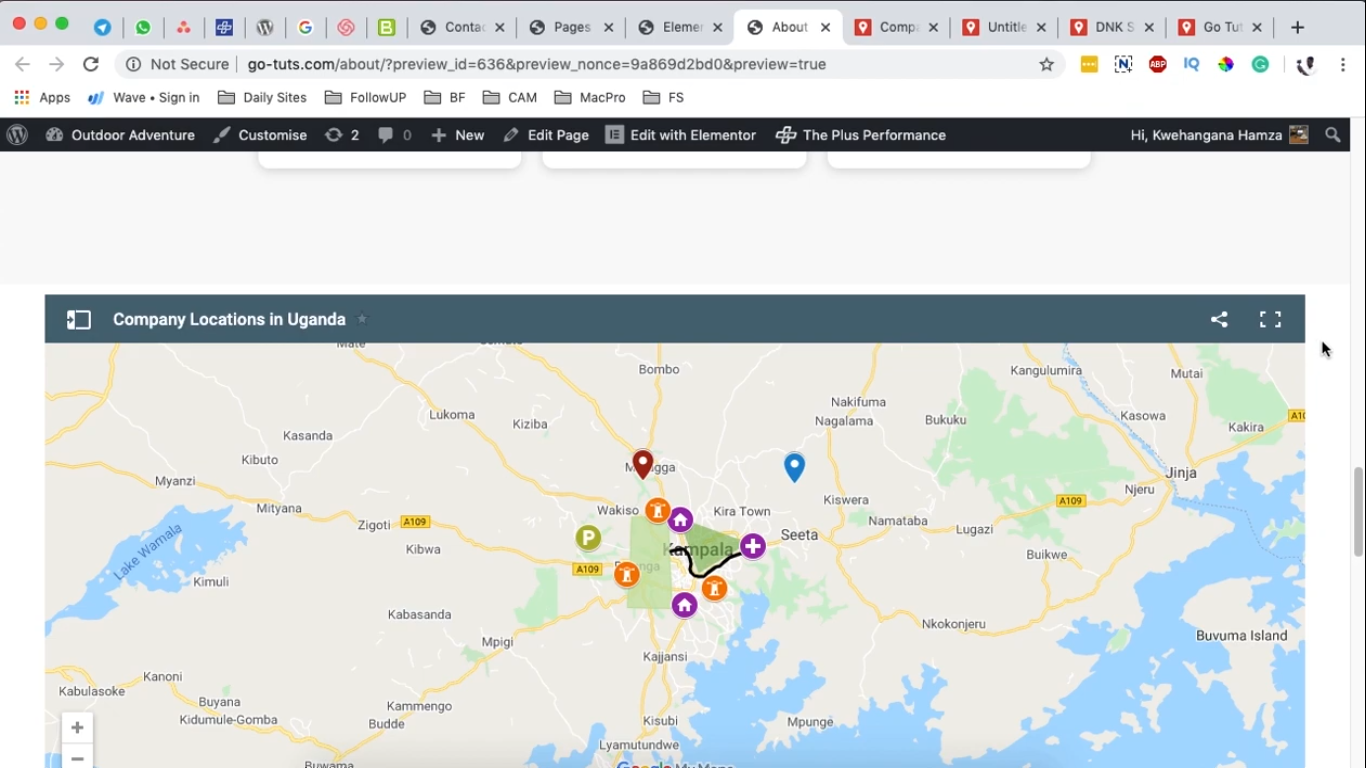Open the New content menu

pyautogui.click(x=457, y=135)
